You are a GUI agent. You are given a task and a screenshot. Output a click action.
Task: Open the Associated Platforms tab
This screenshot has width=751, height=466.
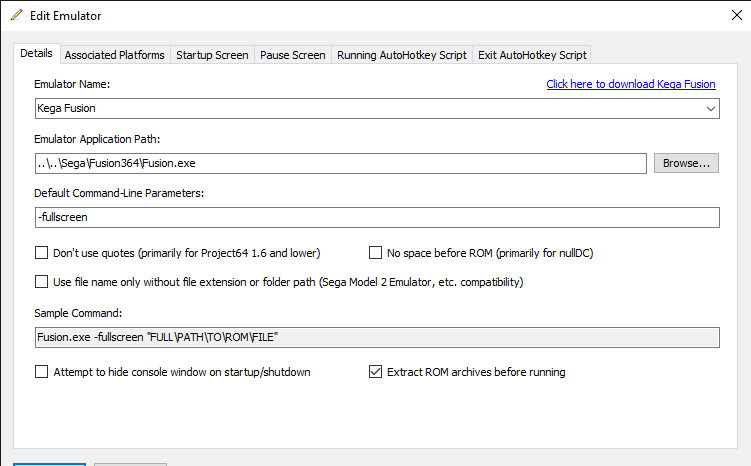(114, 55)
